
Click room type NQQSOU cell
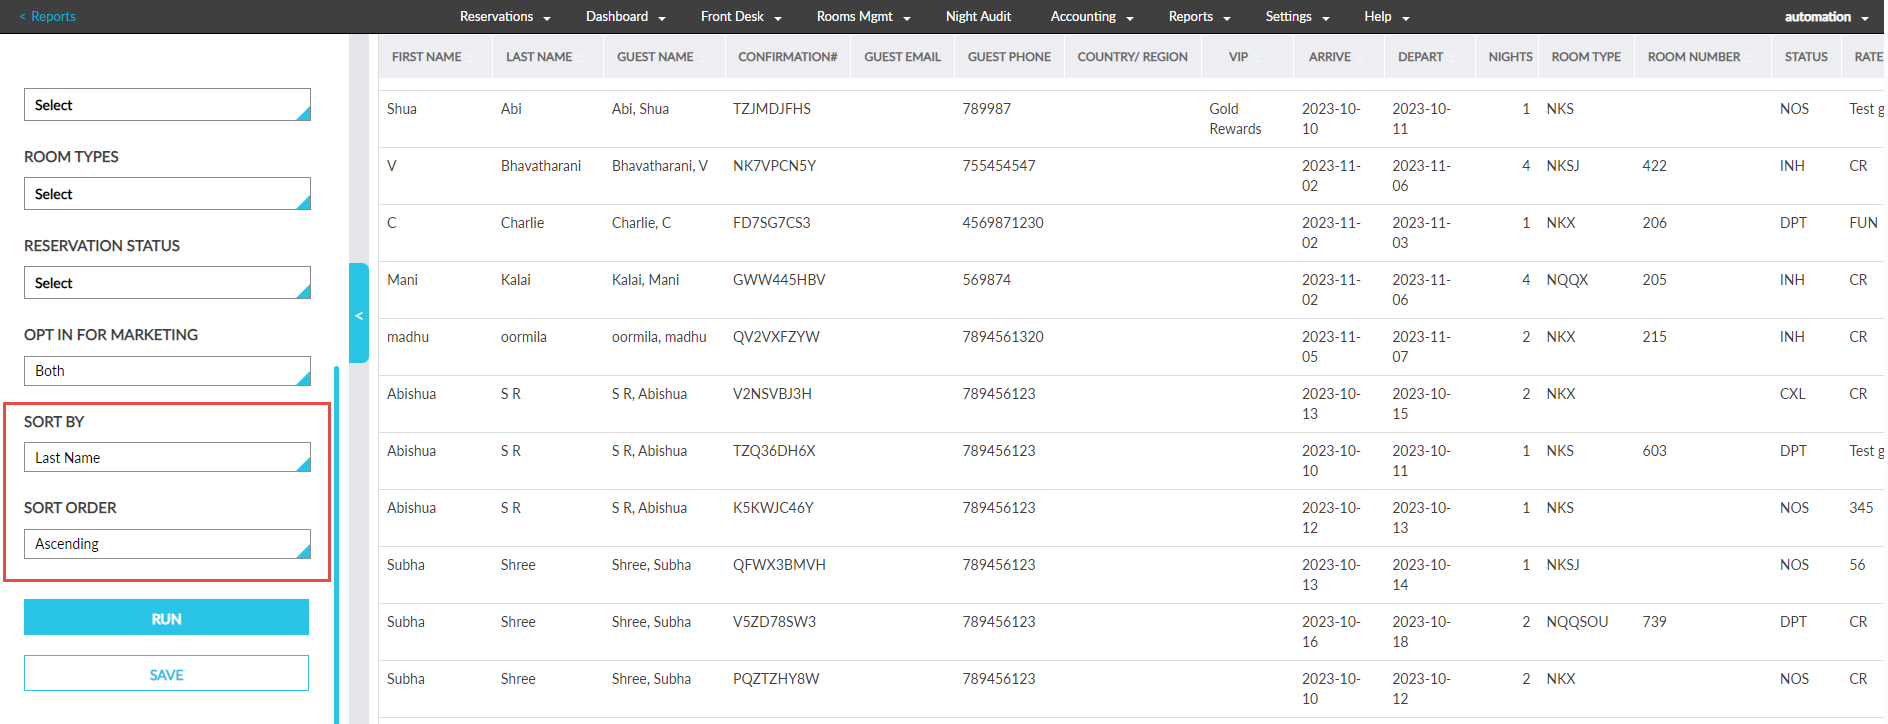[x=1577, y=622]
